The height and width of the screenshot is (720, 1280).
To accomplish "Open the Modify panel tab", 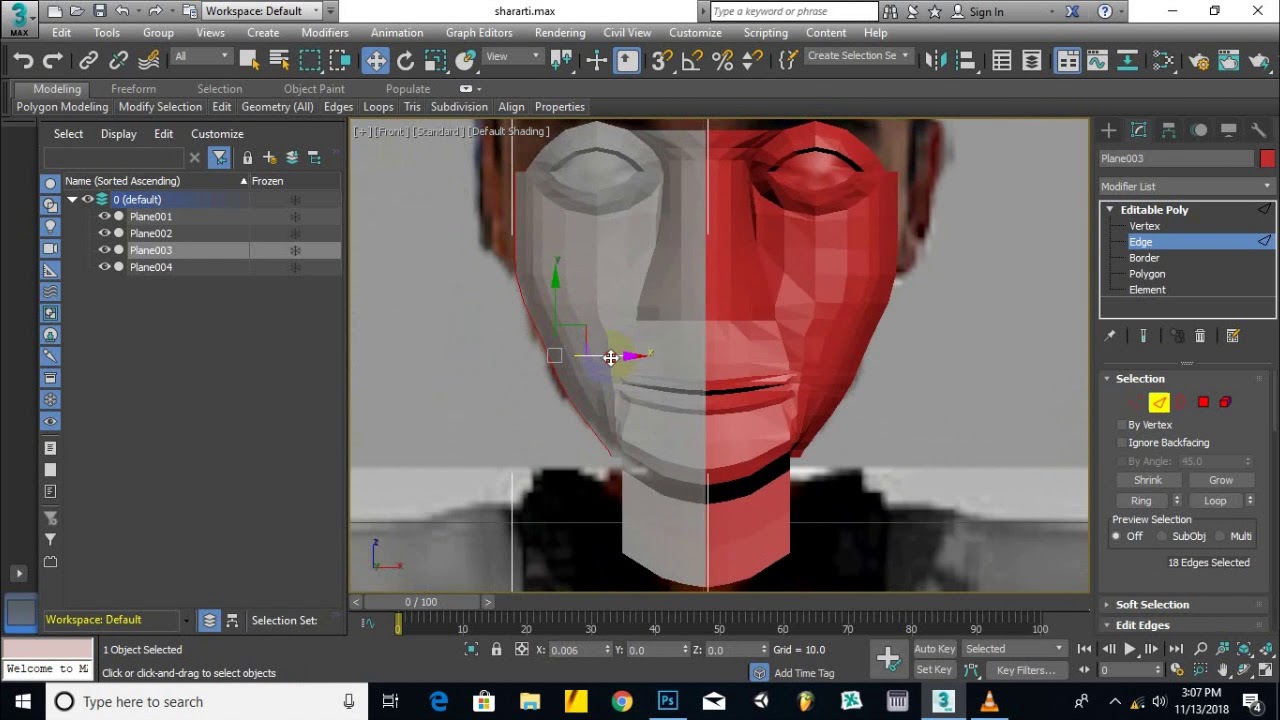I will (x=1139, y=131).
